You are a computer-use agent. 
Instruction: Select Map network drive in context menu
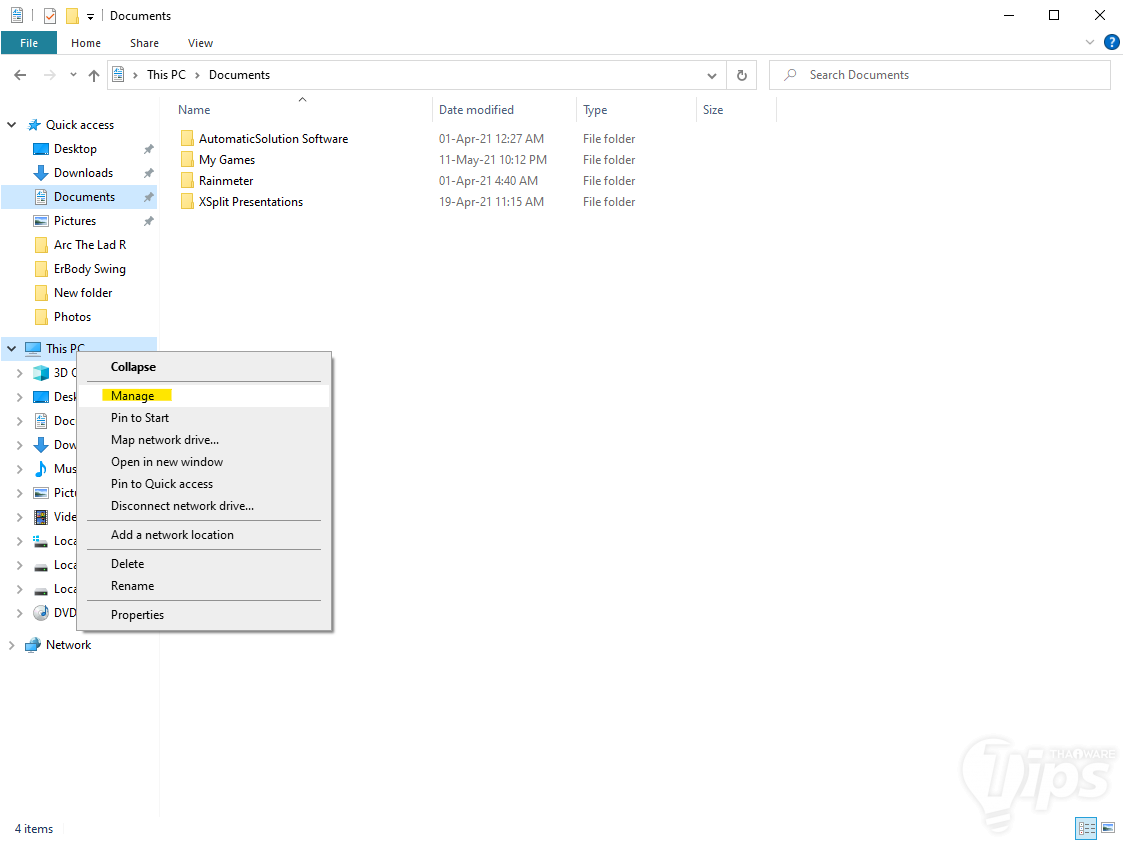(204, 440)
